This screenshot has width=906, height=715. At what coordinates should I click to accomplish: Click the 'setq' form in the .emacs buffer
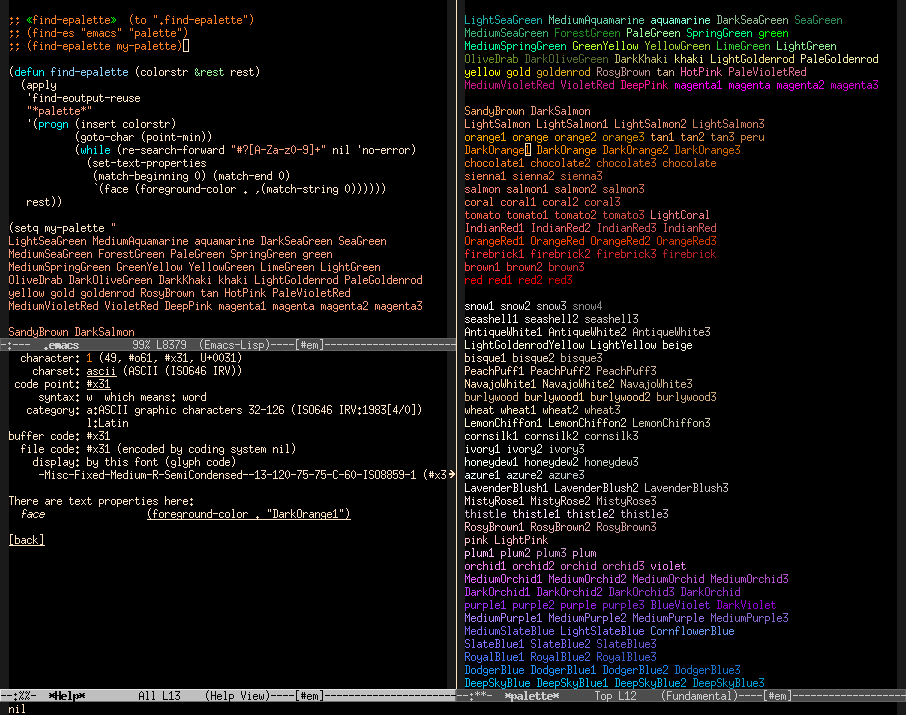[x=26, y=228]
